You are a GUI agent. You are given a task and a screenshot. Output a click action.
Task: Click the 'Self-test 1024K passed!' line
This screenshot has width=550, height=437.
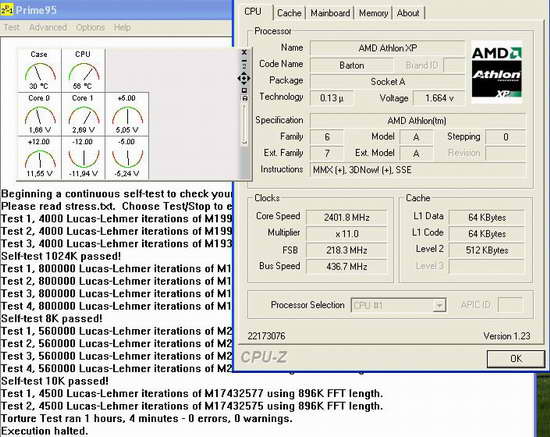point(61,256)
